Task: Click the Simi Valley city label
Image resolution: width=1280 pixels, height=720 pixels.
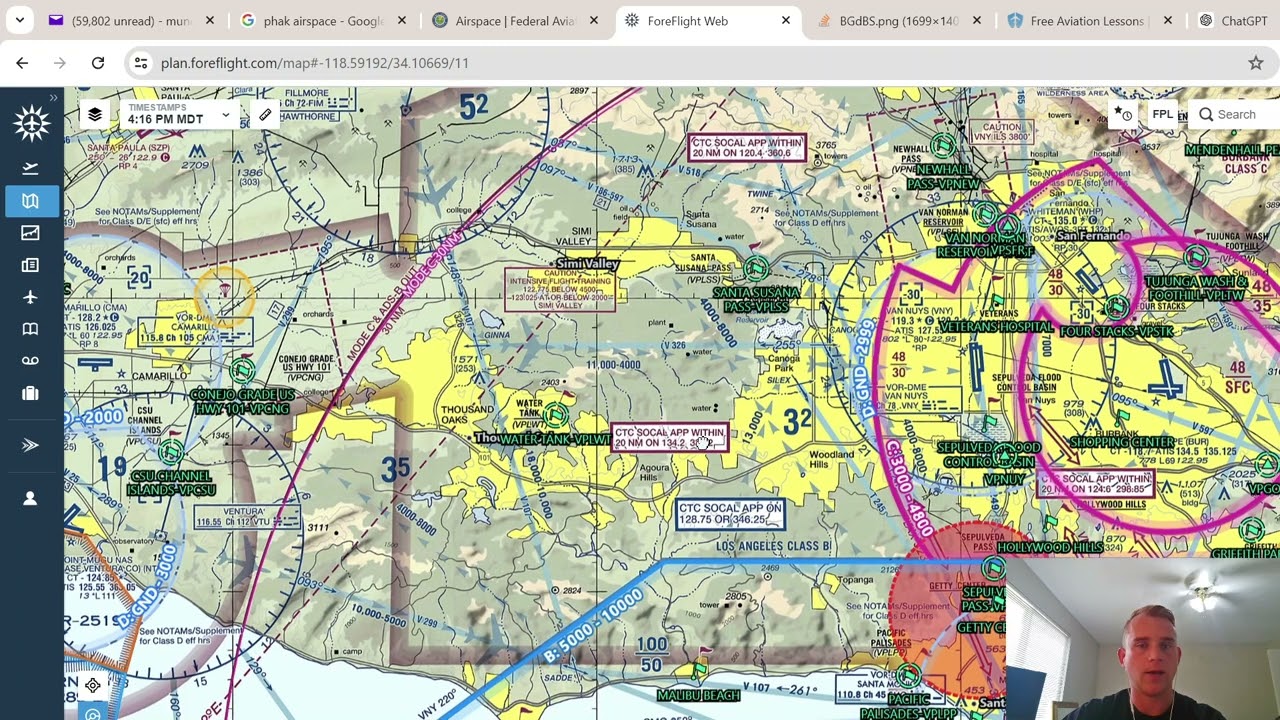Action: point(588,264)
